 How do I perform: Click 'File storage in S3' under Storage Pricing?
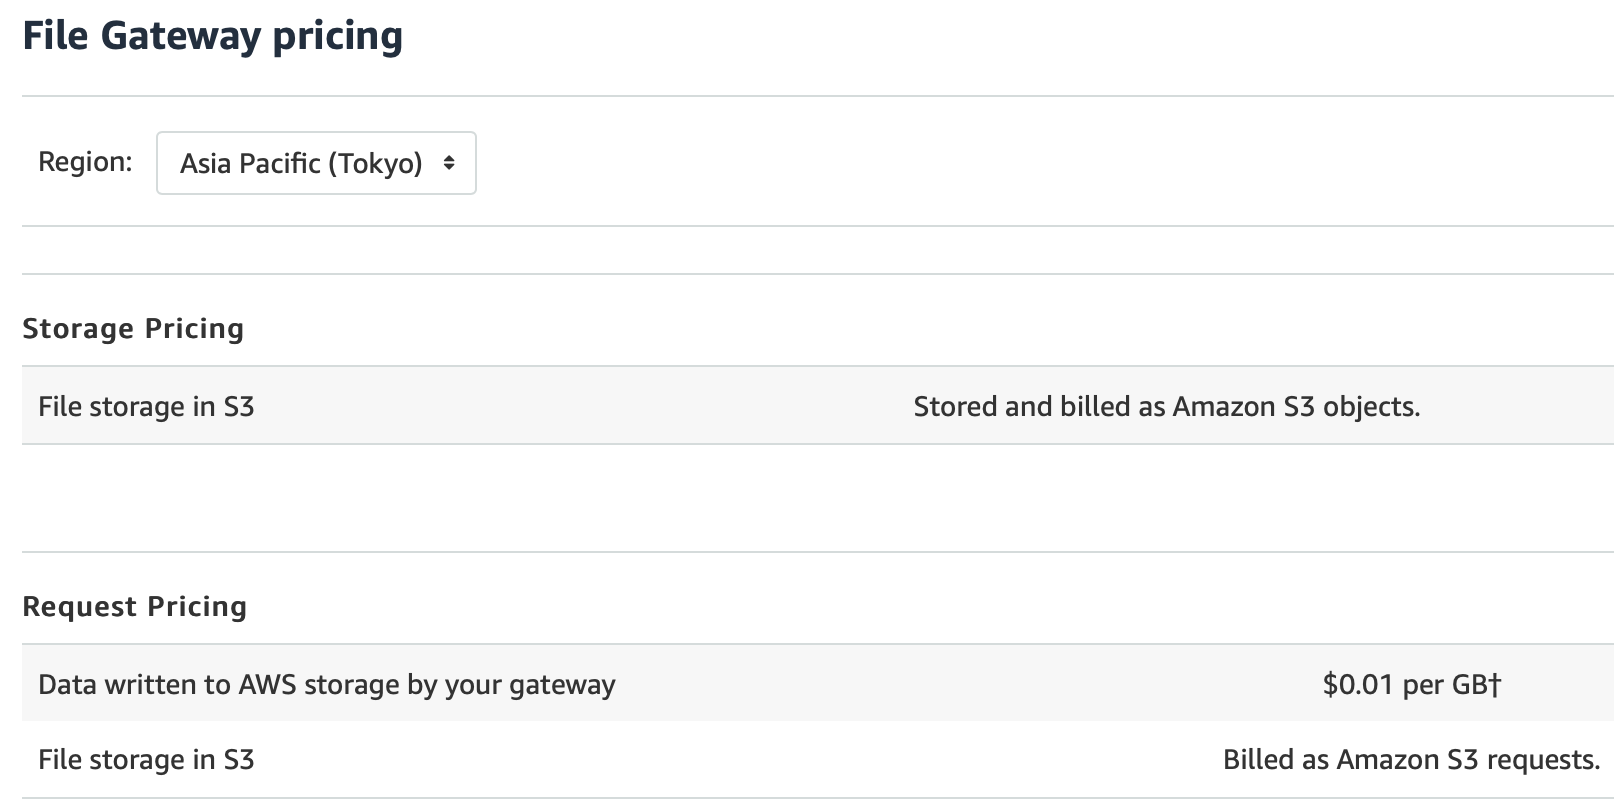146,407
